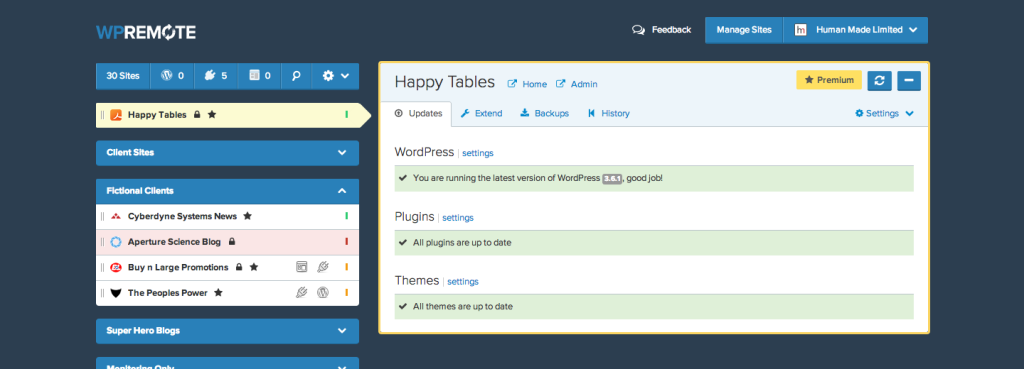Viewport: 1024px width, 369px height.
Task: Filter by WordPress core updates icon
Action: pos(172,76)
